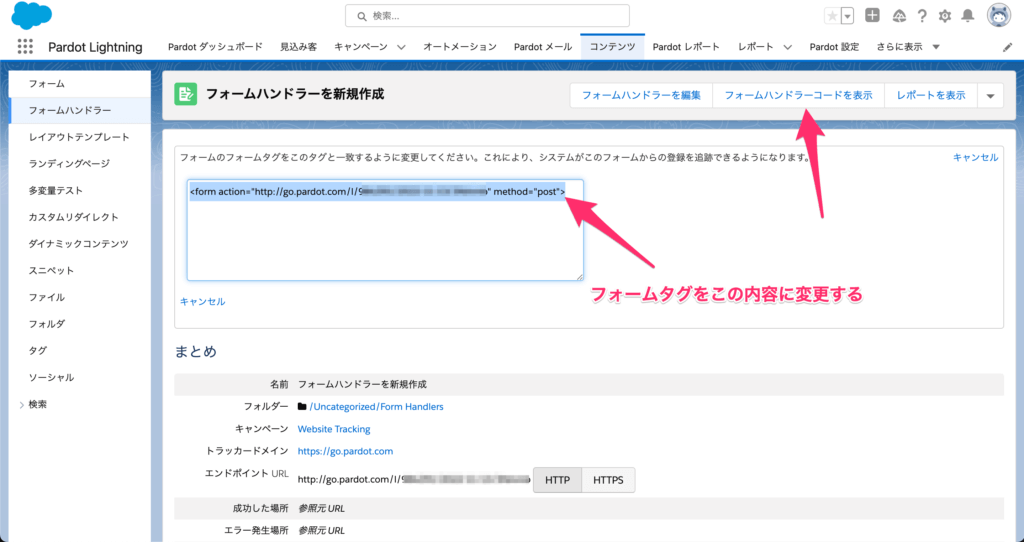Click the form handler page icon
1024x542 pixels.
(185, 94)
